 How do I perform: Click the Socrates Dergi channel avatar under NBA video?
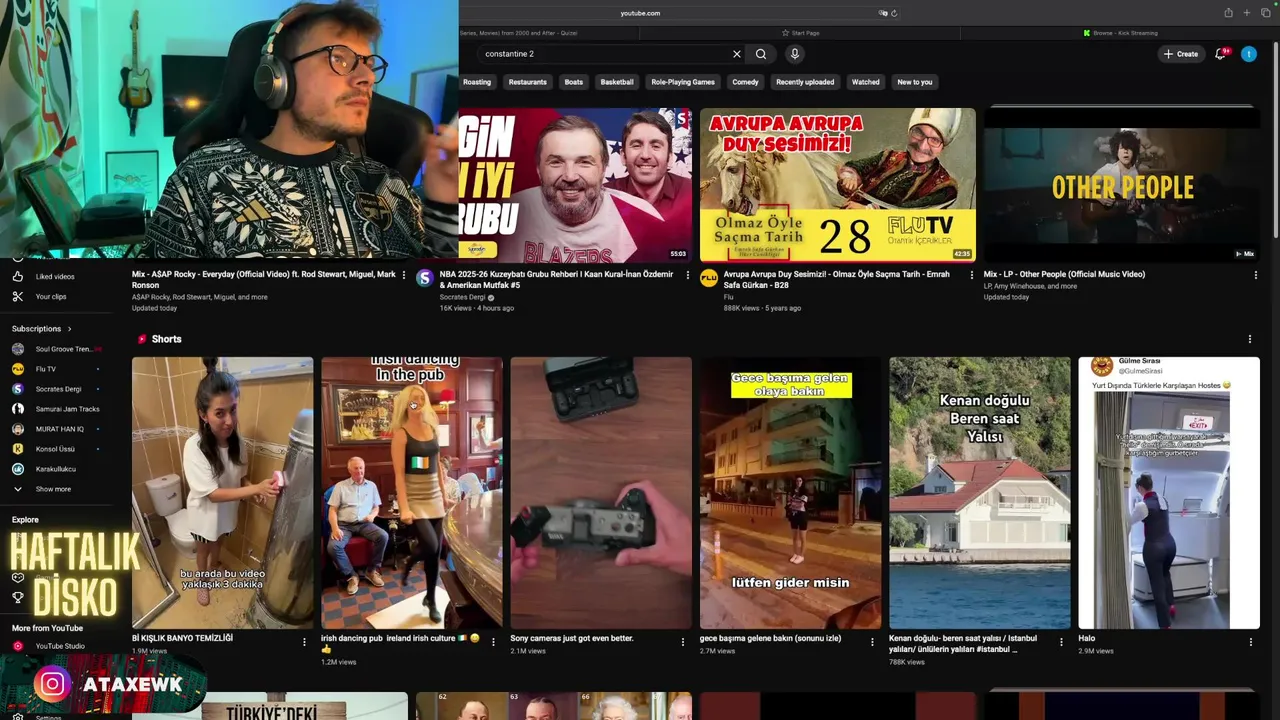[425, 278]
